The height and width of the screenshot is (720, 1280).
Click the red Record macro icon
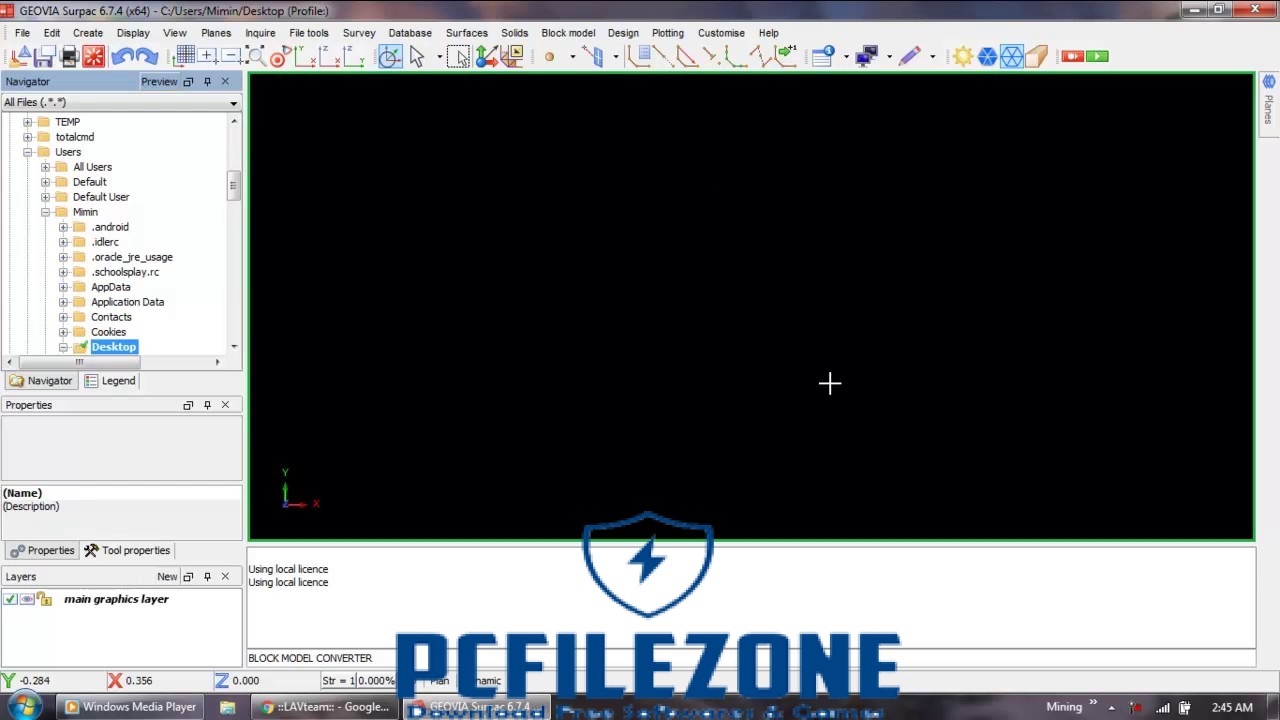point(1073,57)
